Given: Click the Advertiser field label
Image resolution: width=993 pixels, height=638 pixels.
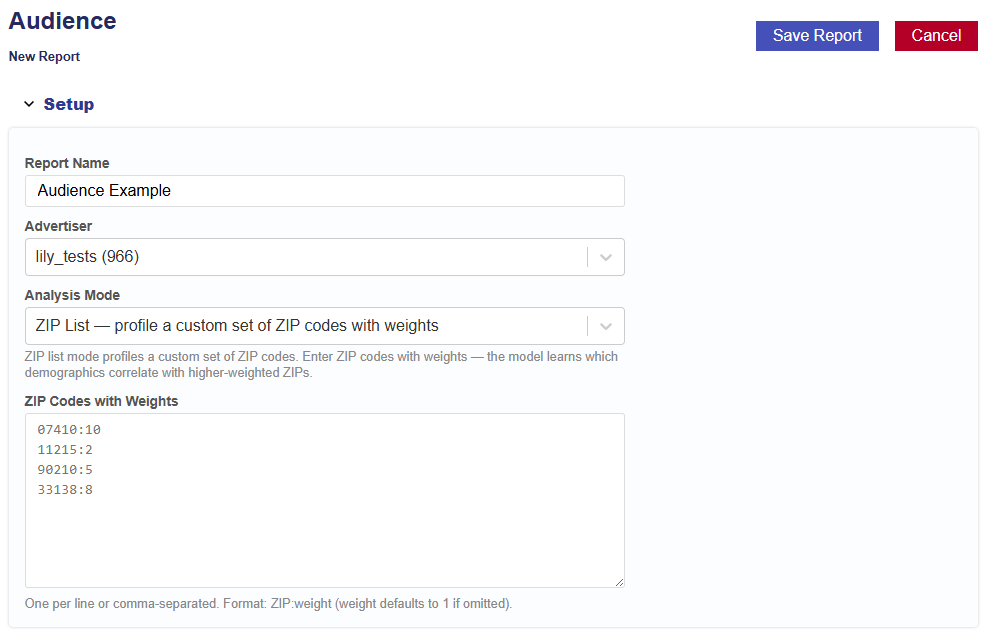Looking at the screenshot, I should coord(58,226).
